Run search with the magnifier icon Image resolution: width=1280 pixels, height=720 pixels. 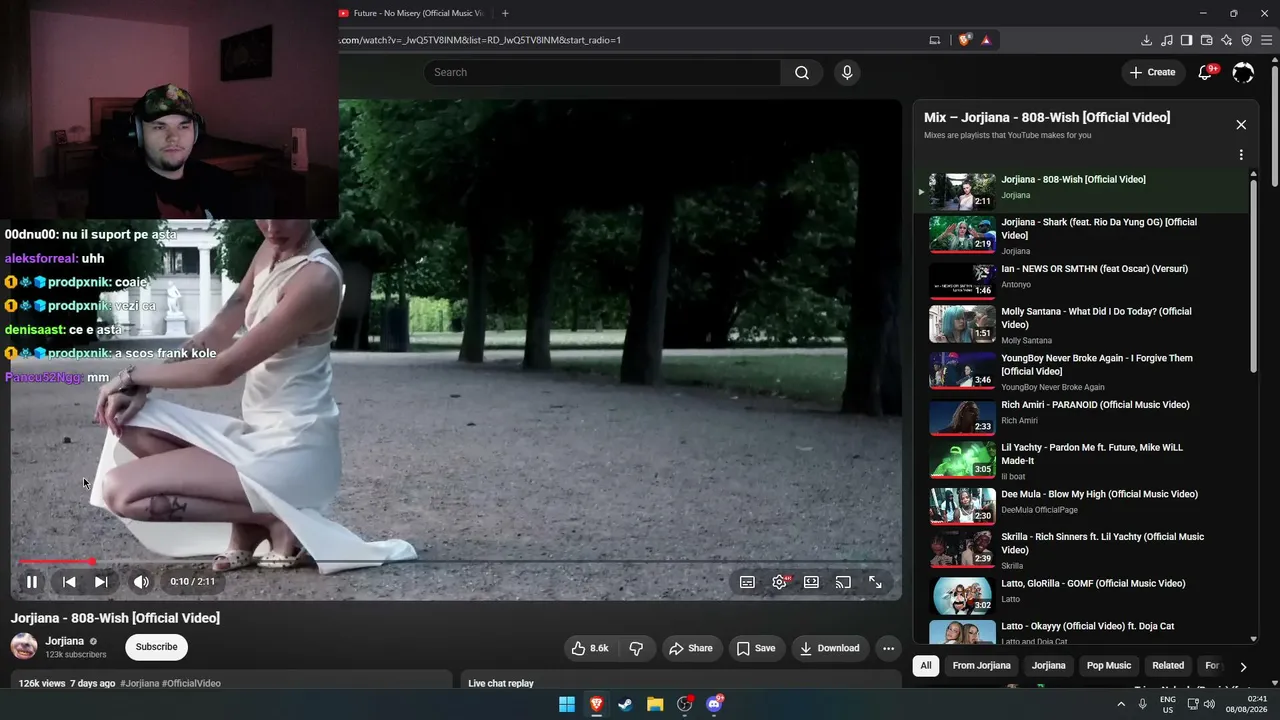(802, 72)
